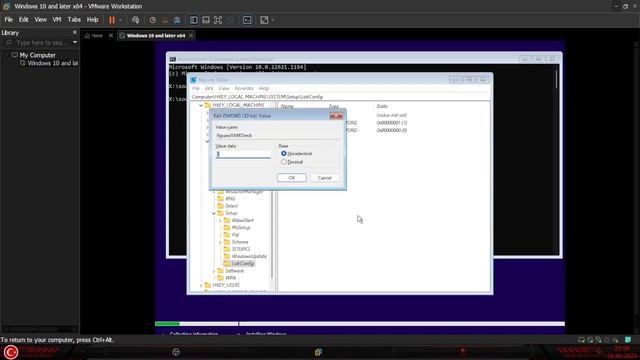
Task: Close the Home tab
Action: (x=111, y=36)
